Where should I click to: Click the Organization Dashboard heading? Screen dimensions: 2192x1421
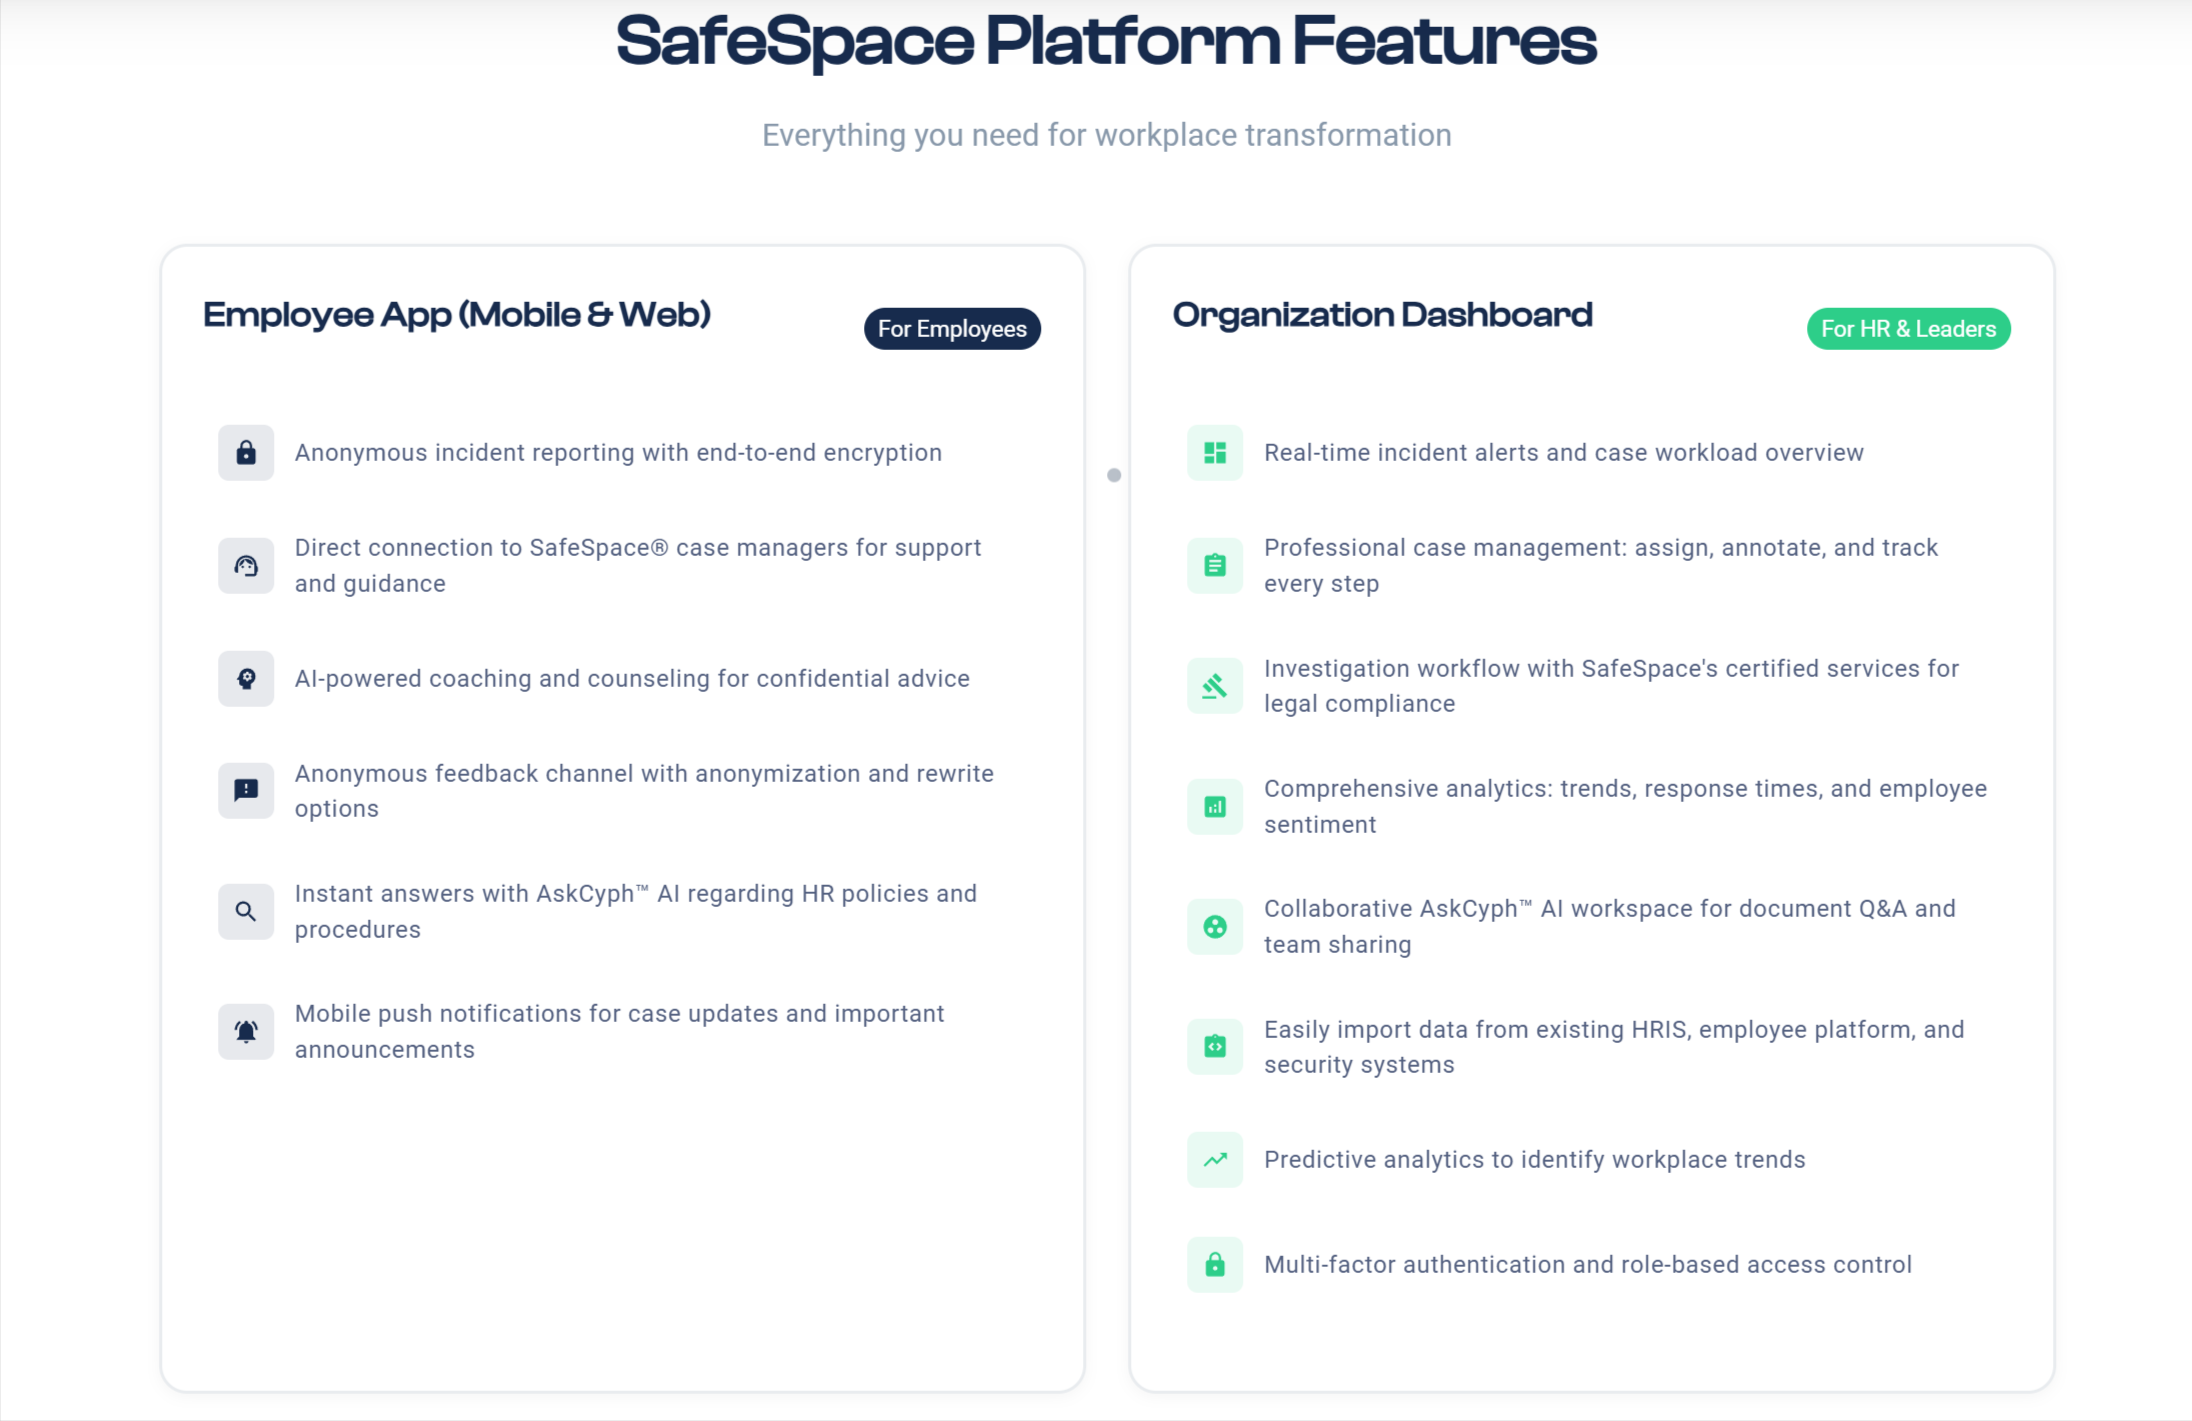1382,315
